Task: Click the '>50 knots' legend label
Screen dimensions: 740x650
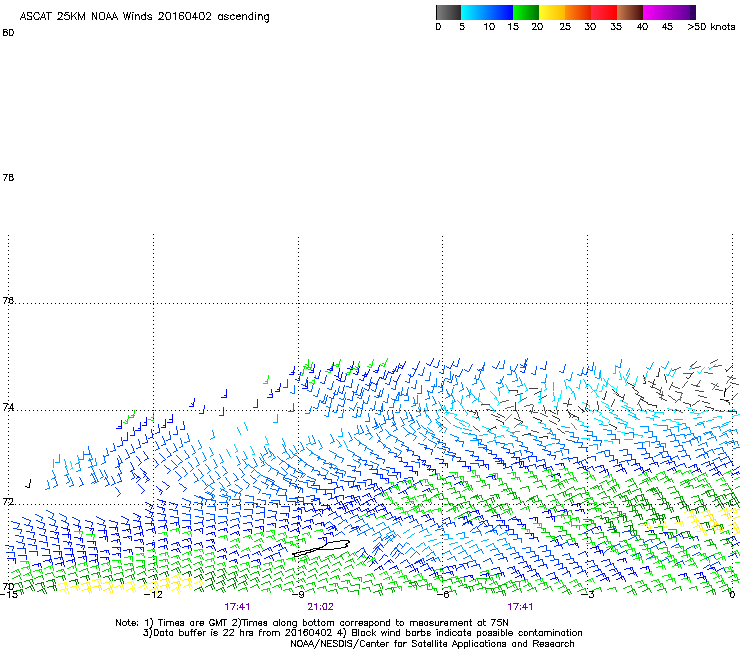Action: 711,27
